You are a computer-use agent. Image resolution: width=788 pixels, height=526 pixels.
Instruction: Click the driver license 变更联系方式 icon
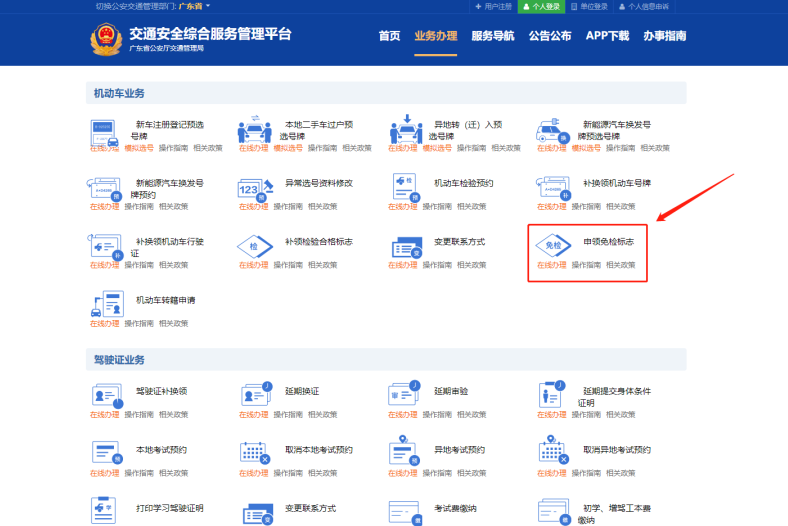click(x=258, y=514)
